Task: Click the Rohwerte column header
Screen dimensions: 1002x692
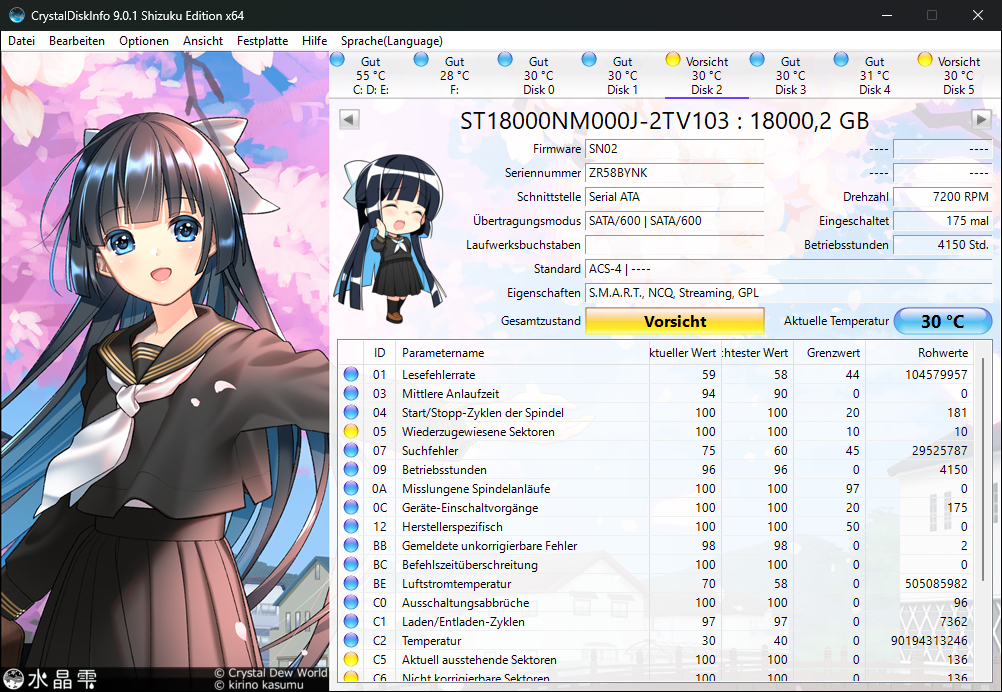Action: (921, 353)
